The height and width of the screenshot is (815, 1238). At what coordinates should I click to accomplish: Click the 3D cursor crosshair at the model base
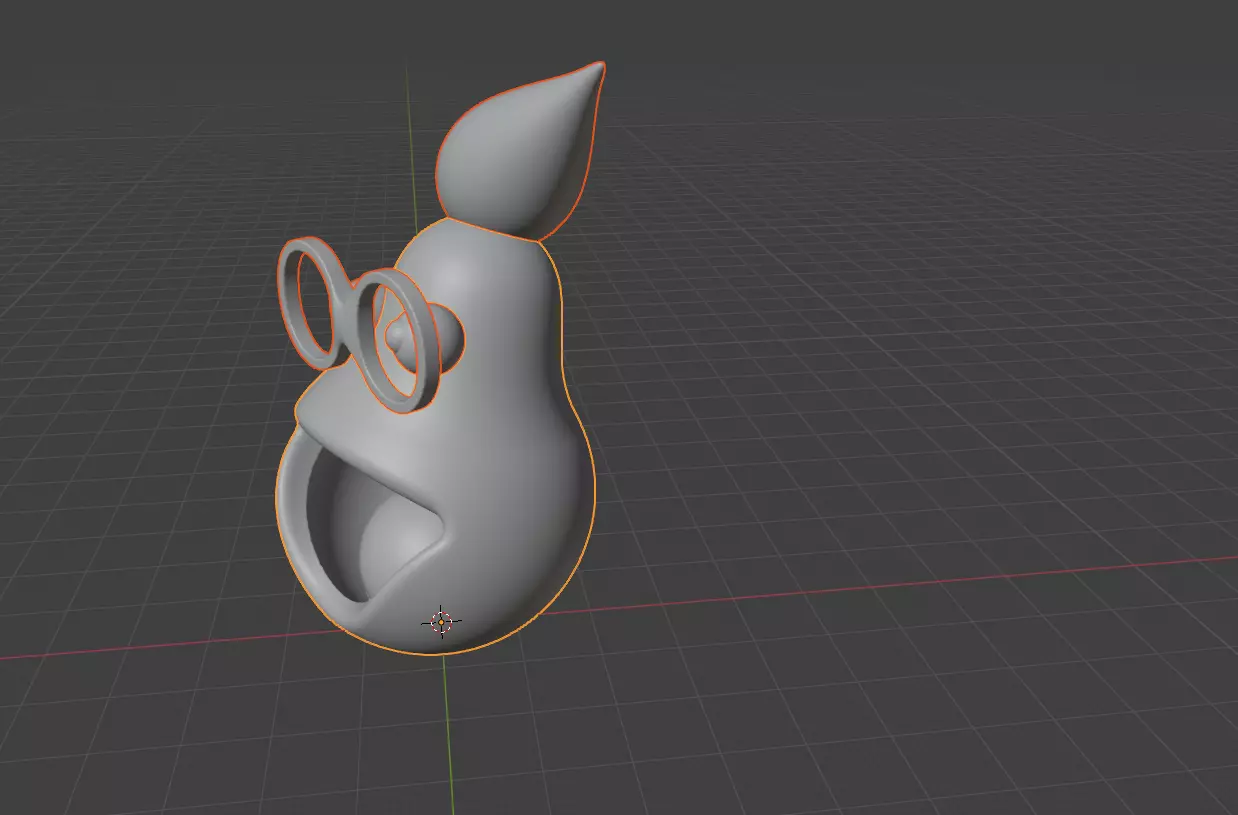pyautogui.click(x=441, y=621)
